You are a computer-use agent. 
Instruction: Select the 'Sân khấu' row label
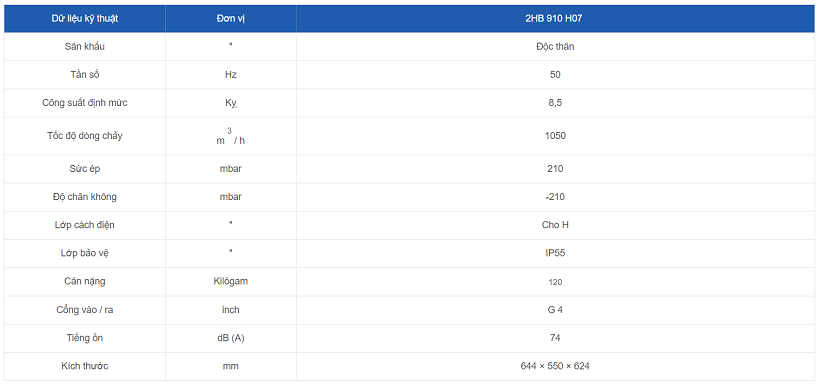85,47
